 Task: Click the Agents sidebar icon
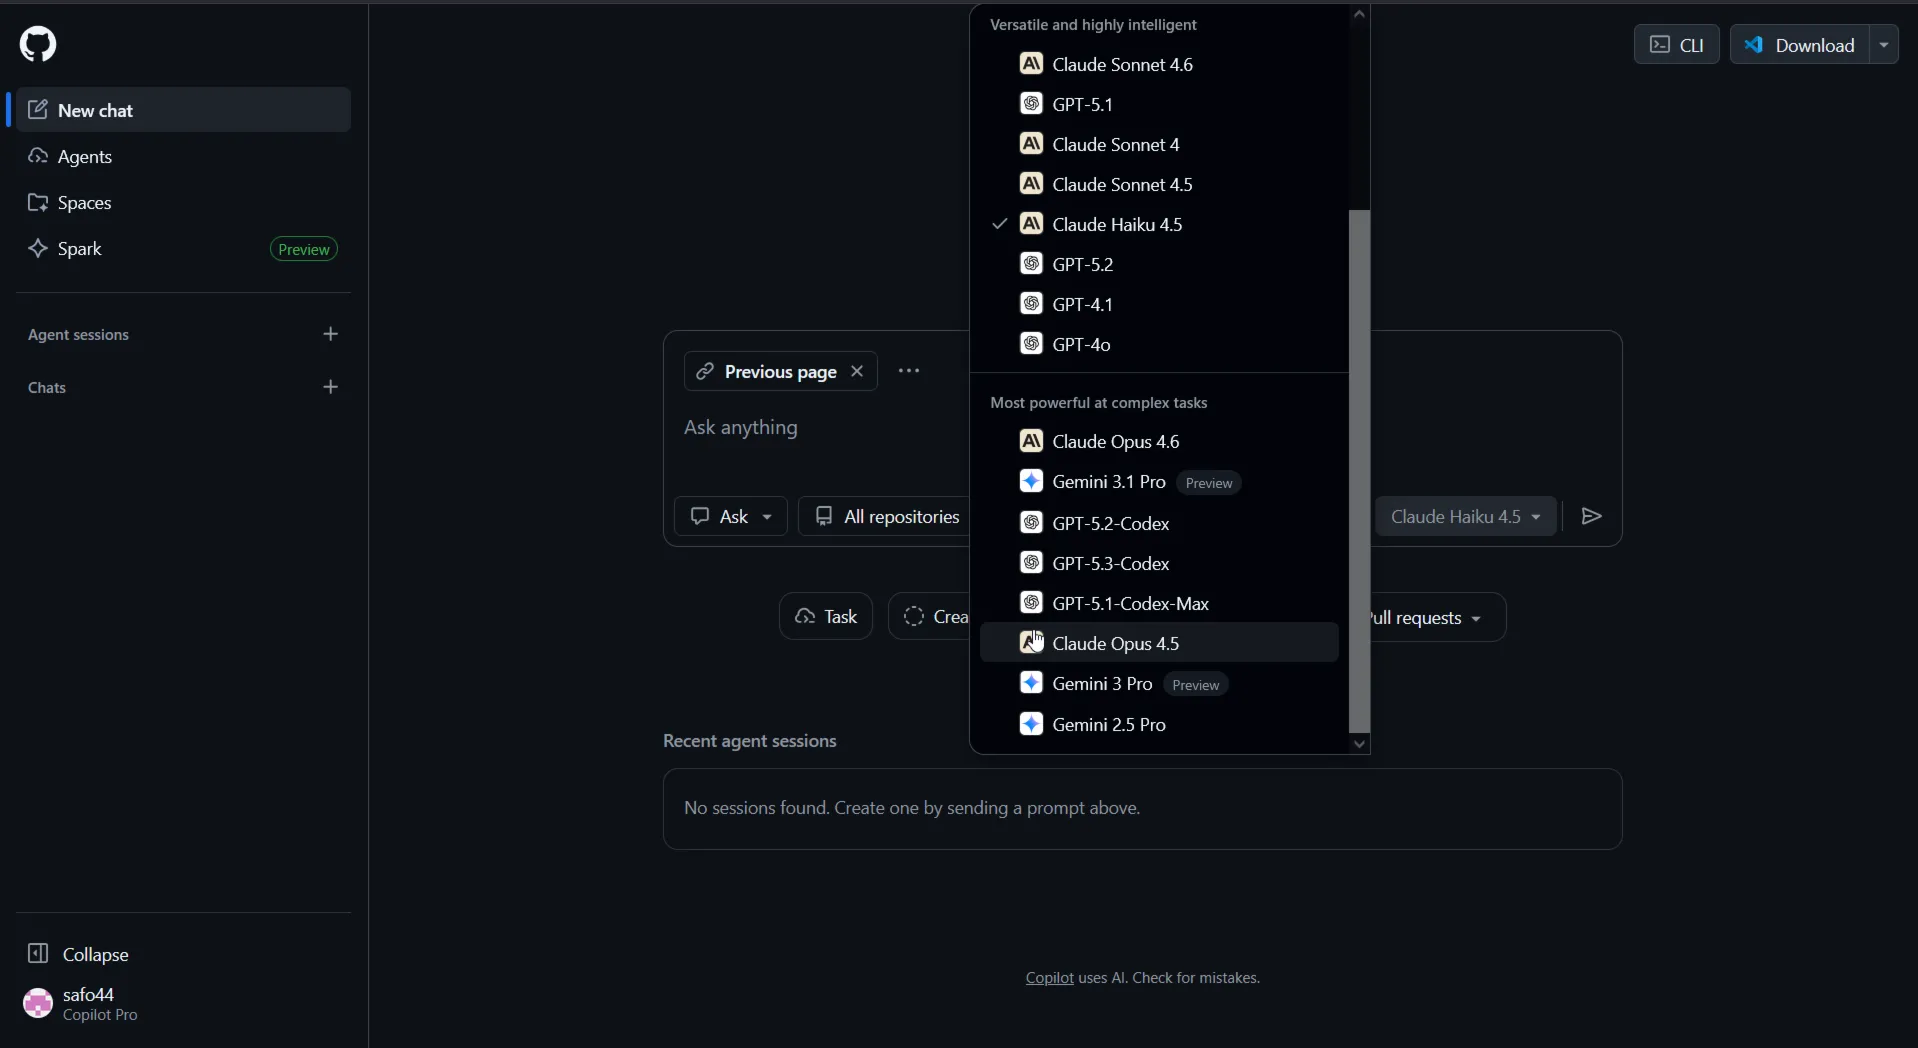(x=38, y=156)
